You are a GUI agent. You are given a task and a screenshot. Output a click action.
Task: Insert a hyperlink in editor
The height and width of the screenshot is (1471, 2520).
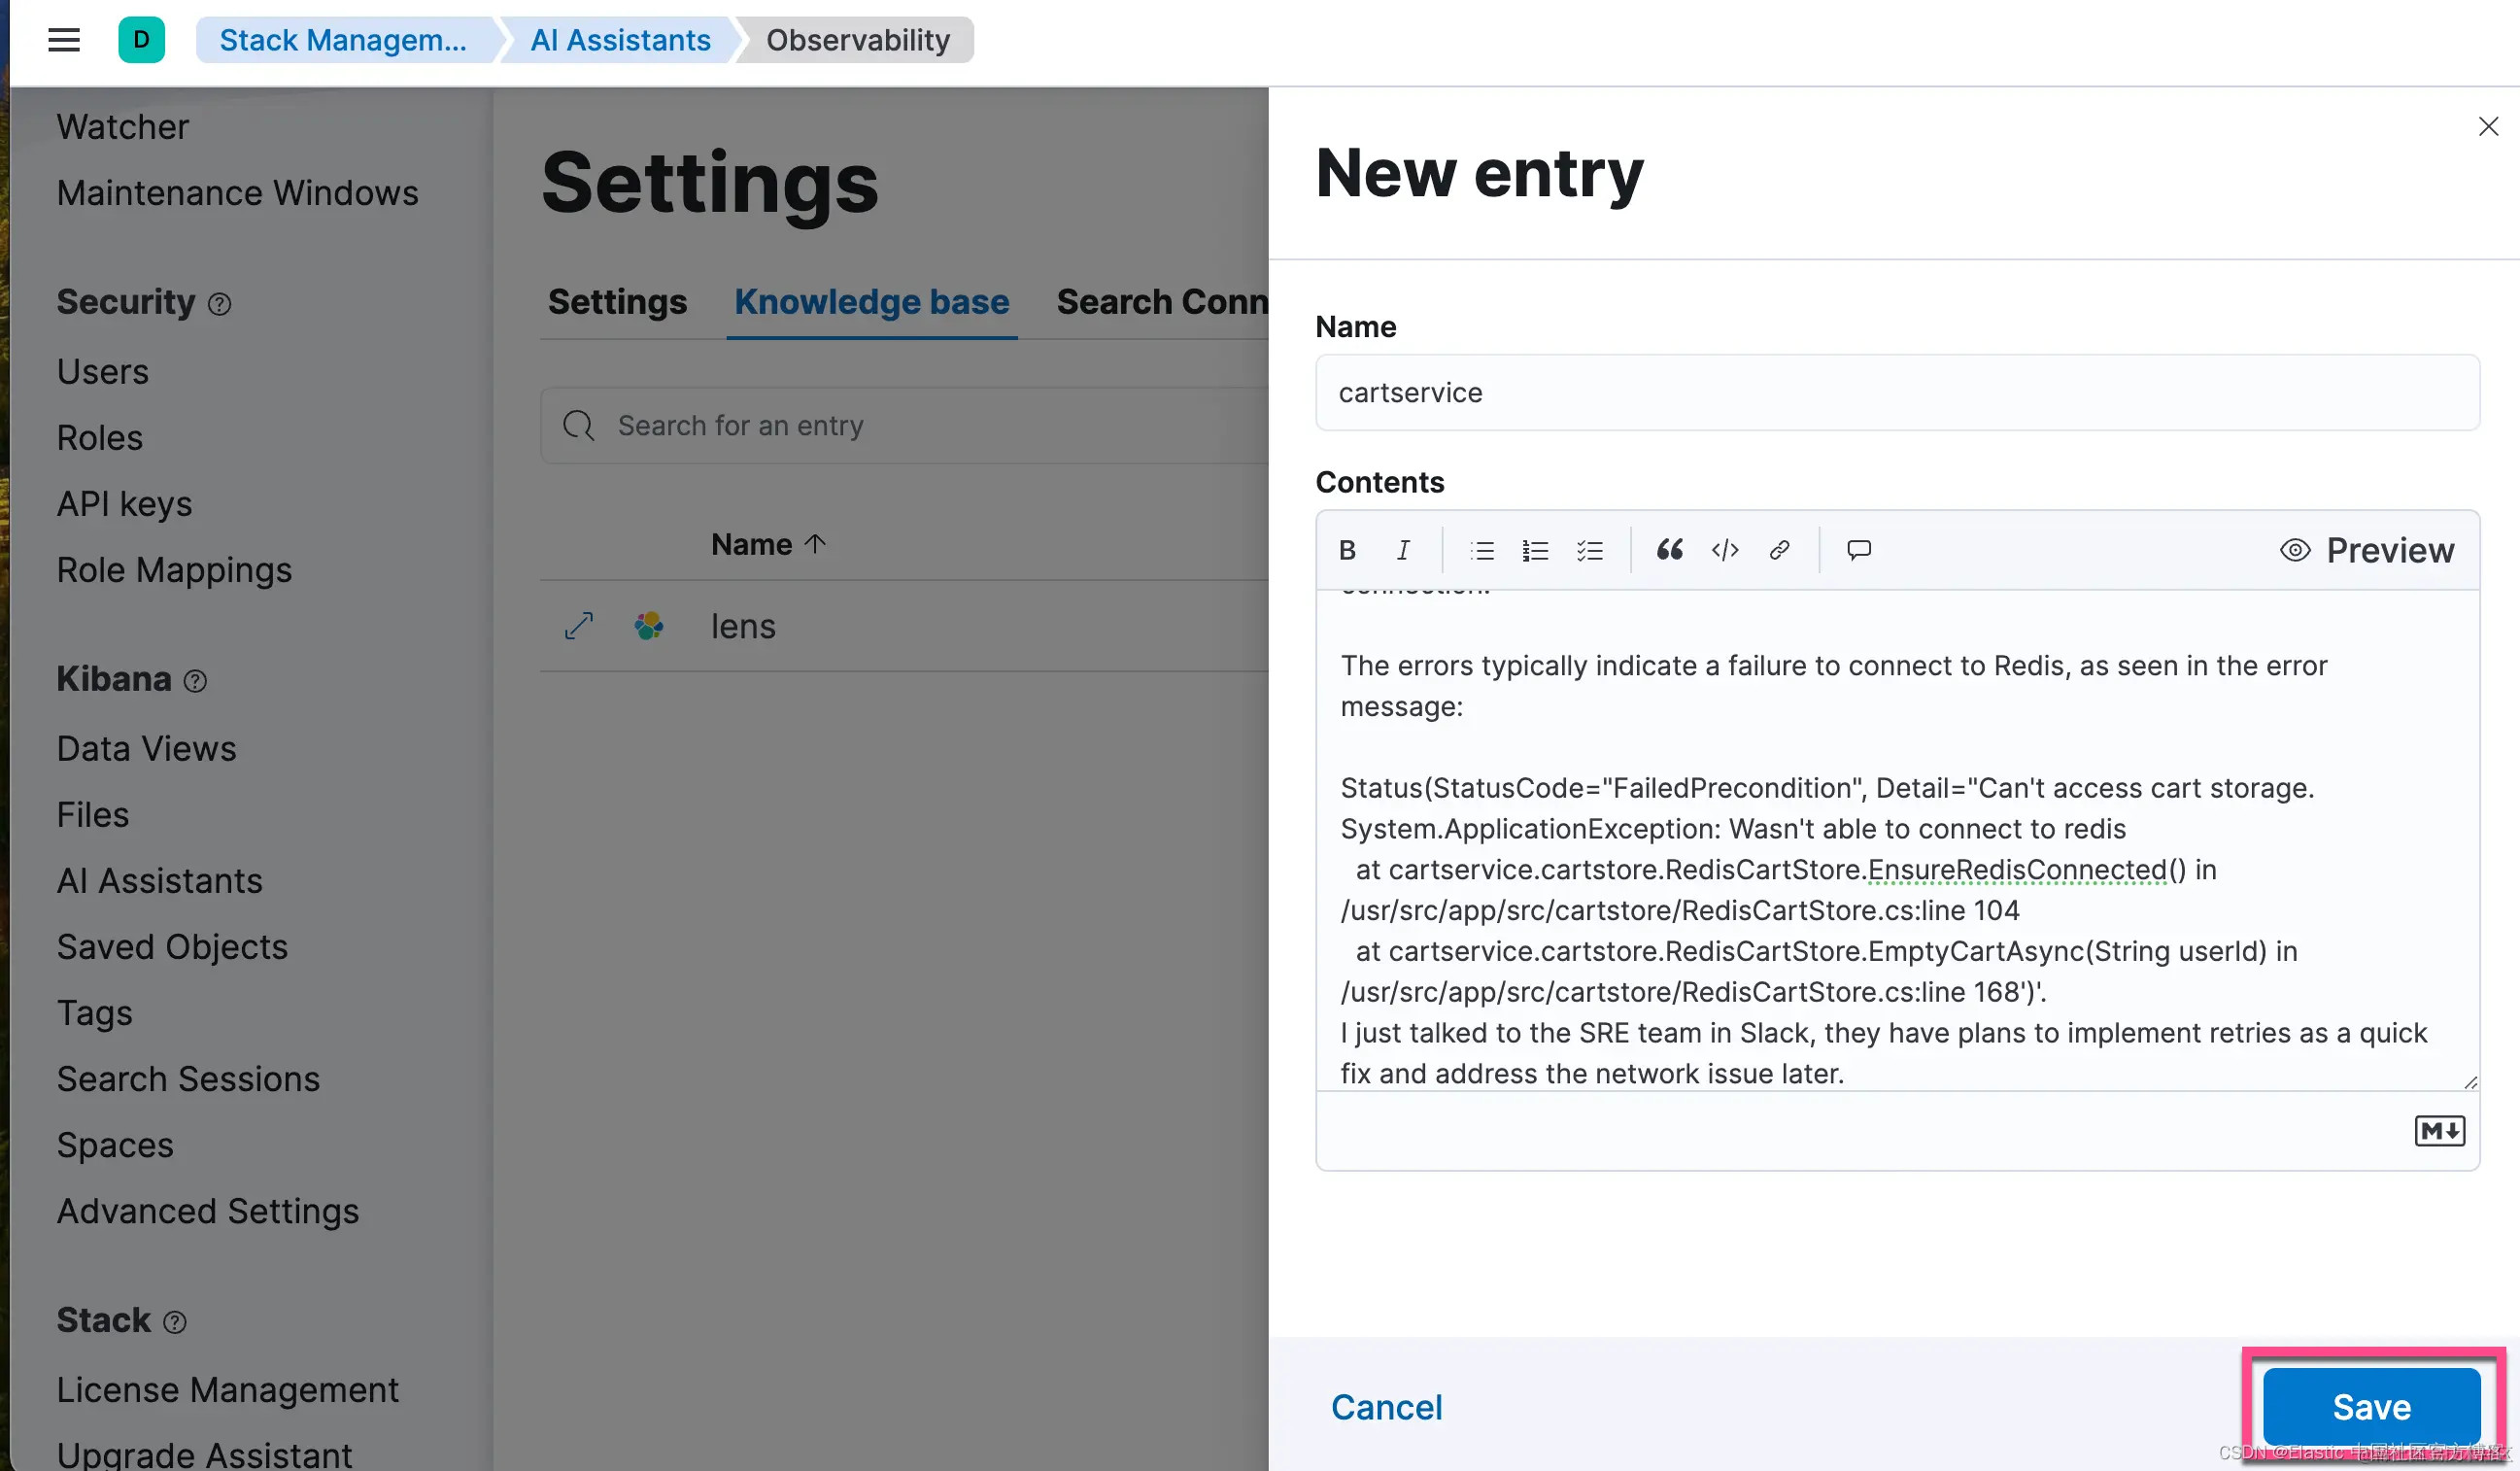click(x=1779, y=550)
